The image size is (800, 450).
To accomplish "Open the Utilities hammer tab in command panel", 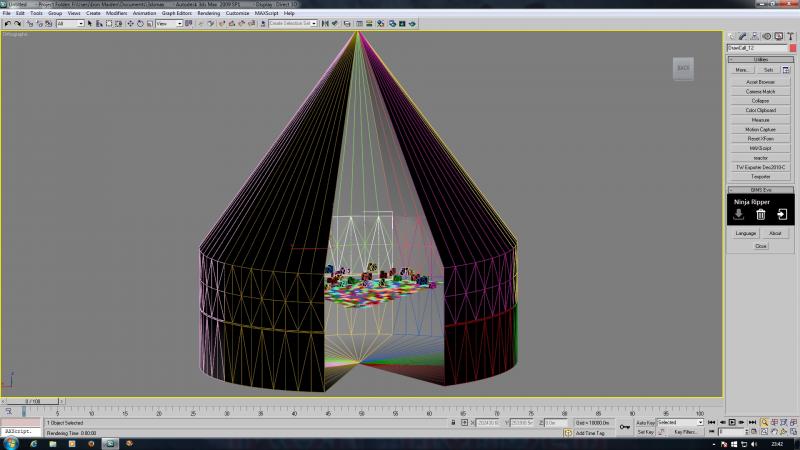I will tap(790, 36).
